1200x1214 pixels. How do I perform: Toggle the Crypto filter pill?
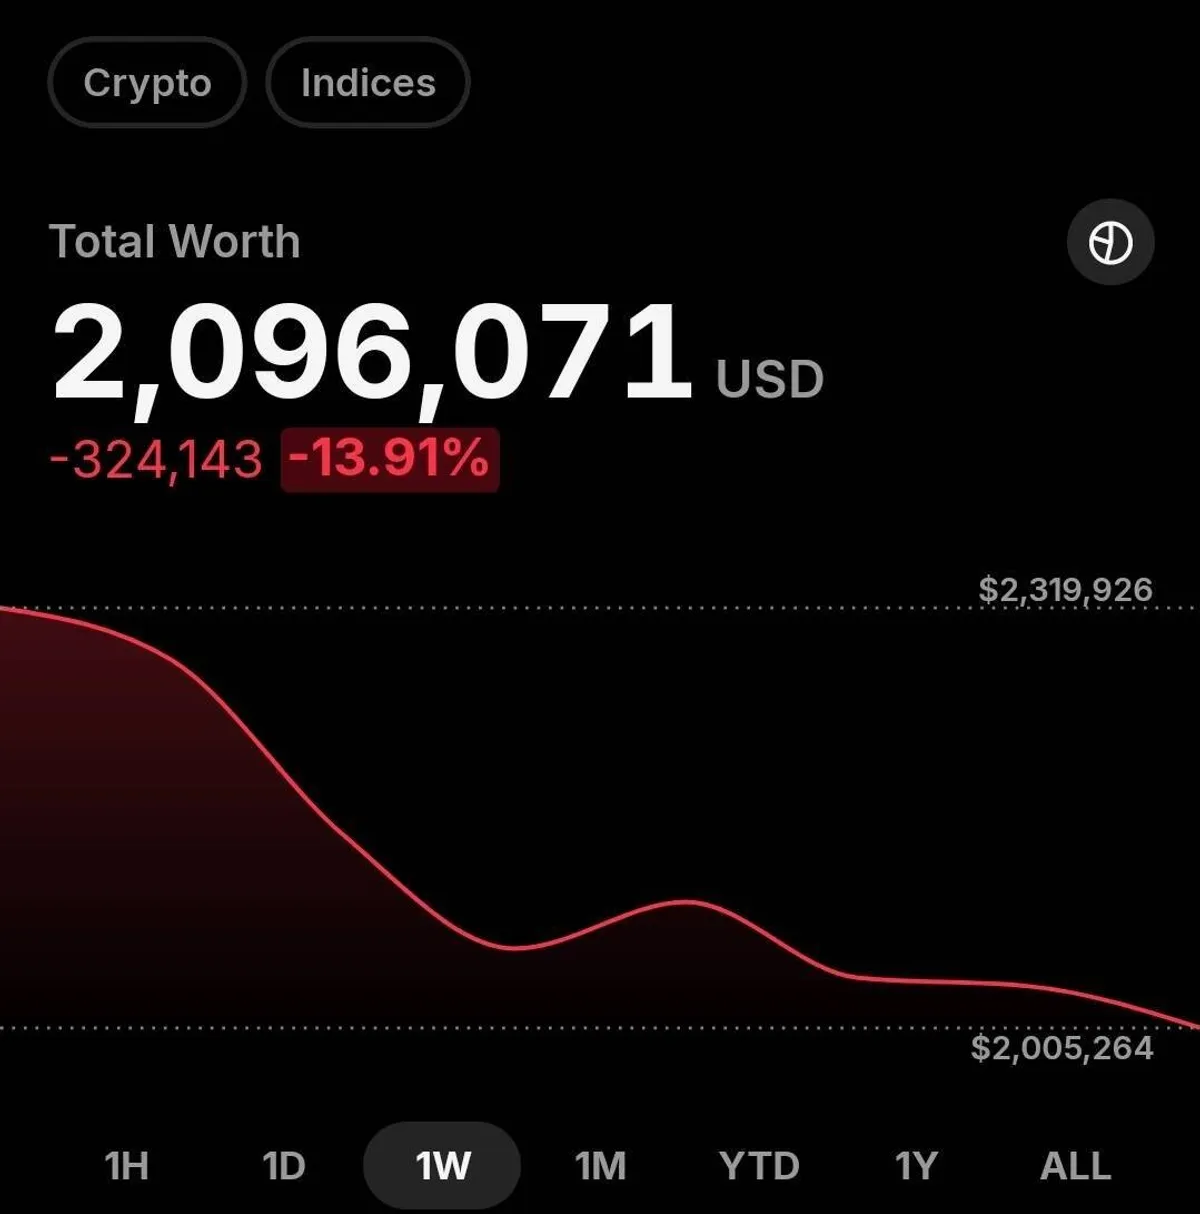pyautogui.click(x=147, y=83)
